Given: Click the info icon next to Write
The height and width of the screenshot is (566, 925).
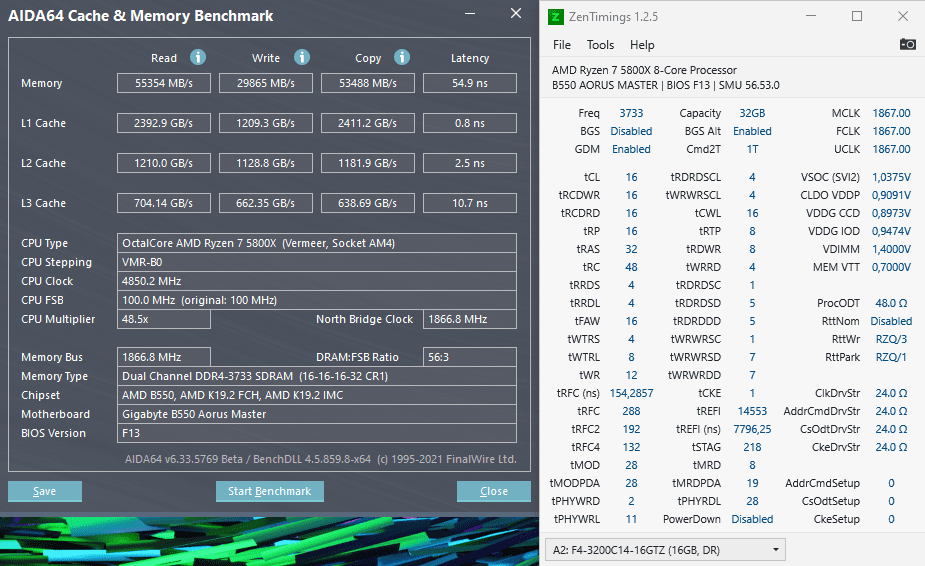Looking at the screenshot, I should coord(301,57).
